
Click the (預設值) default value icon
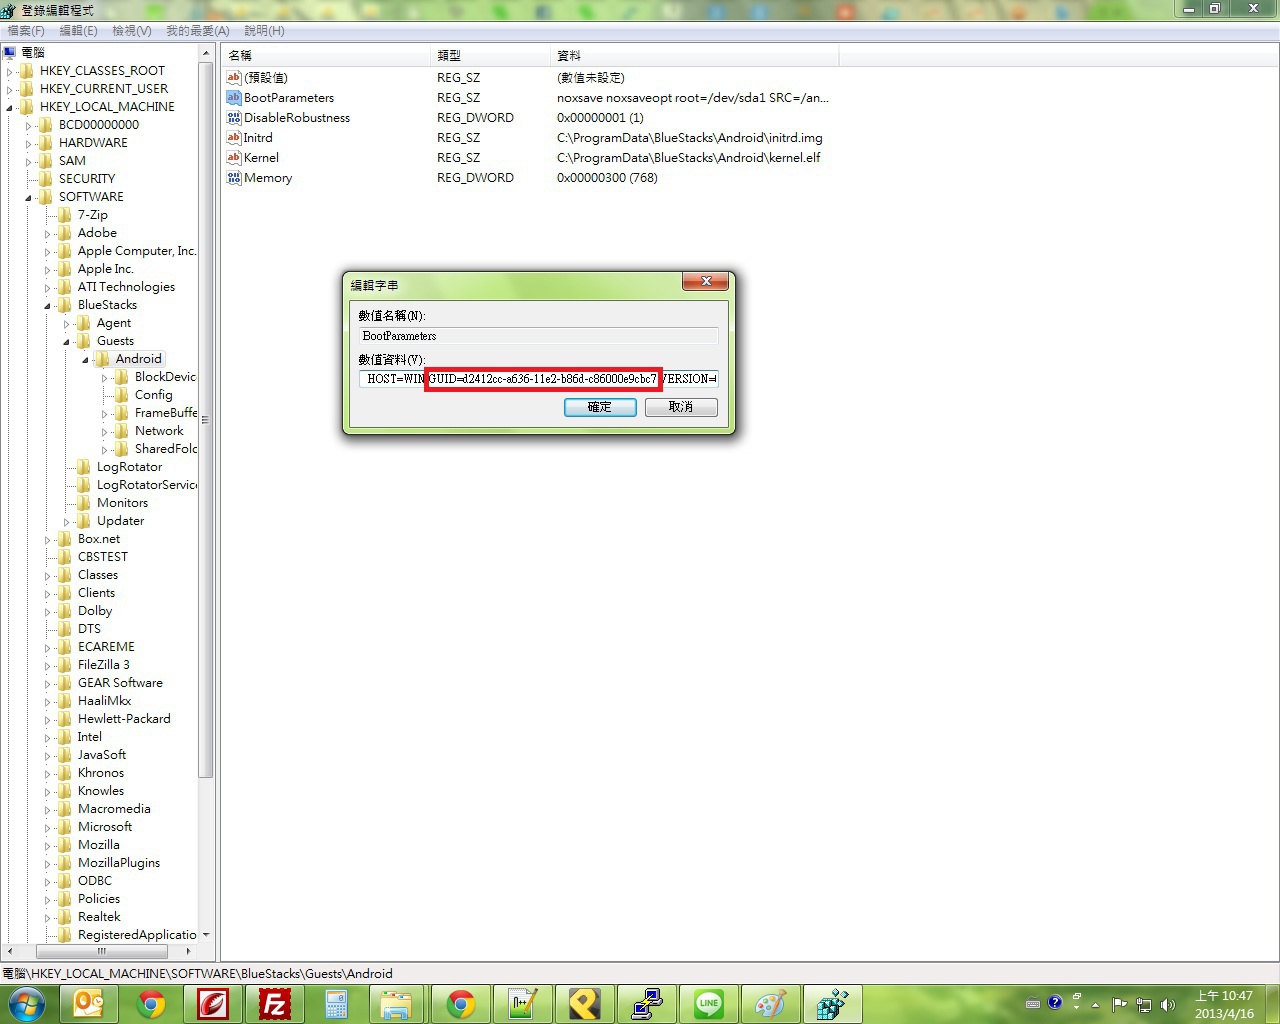(x=234, y=78)
